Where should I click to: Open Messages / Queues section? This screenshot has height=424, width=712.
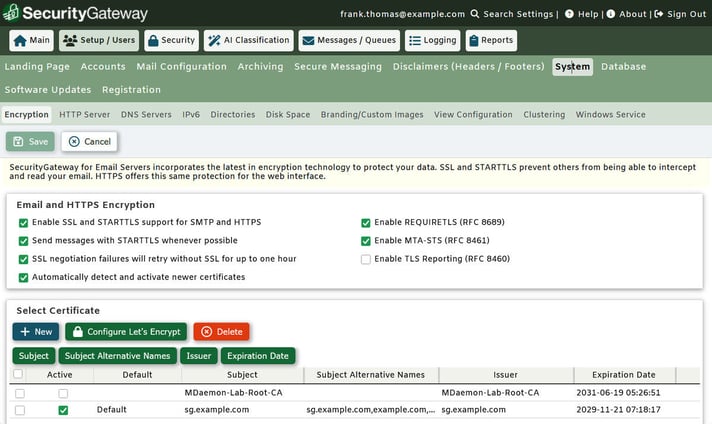[x=349, y=40]
